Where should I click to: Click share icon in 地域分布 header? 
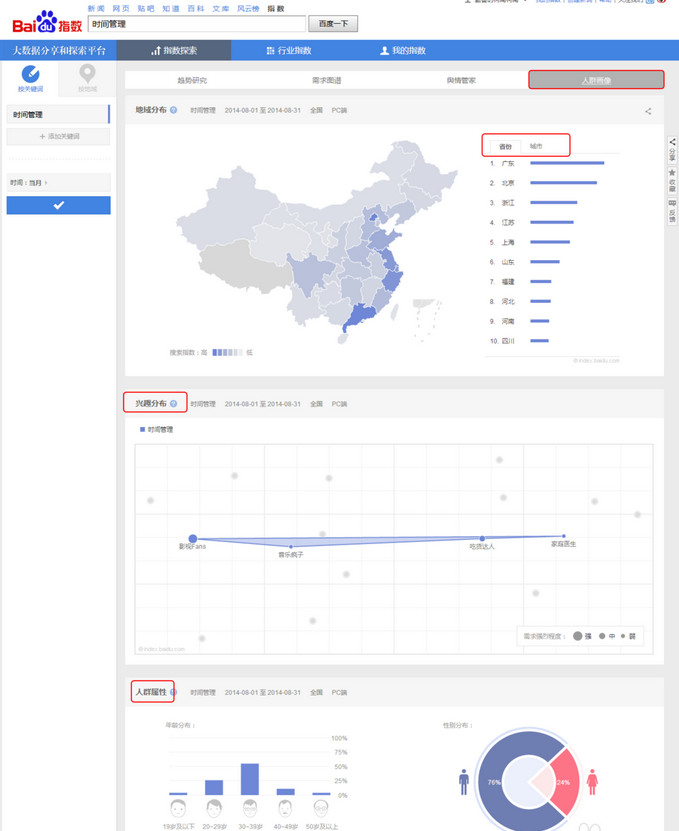coord(648,111)
